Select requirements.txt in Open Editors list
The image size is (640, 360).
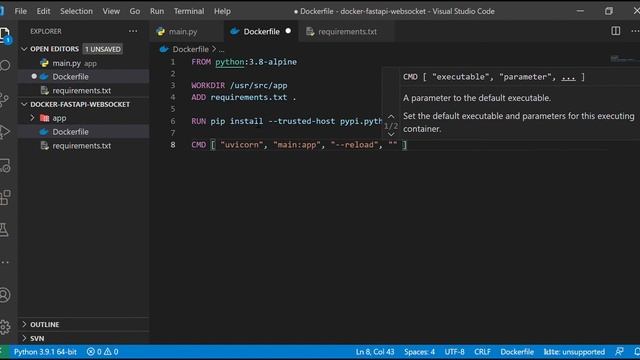(83, 91)
